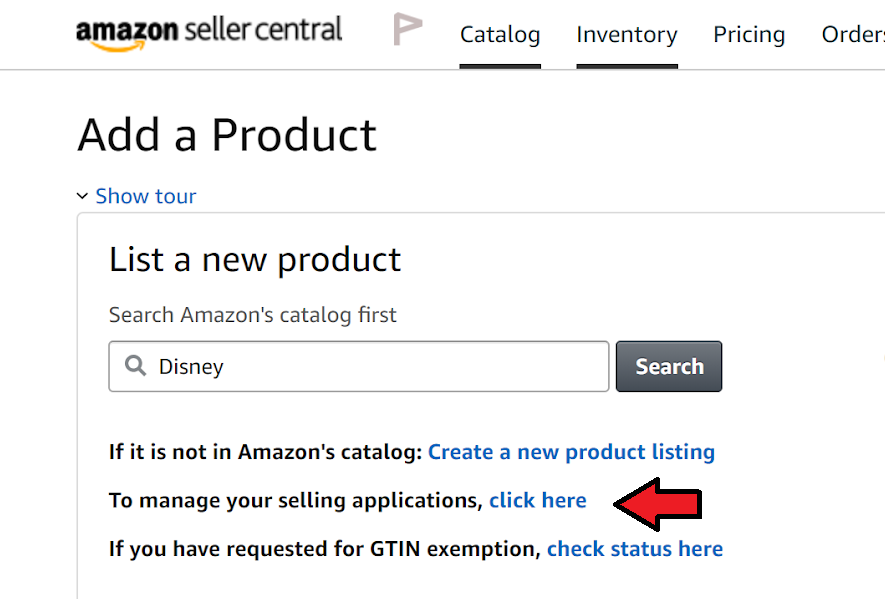The height and width of the screenshot is (599, 885).
Task: Click the 'If it is not in Amazon's catalog' text
Action: tap(265, 452)
